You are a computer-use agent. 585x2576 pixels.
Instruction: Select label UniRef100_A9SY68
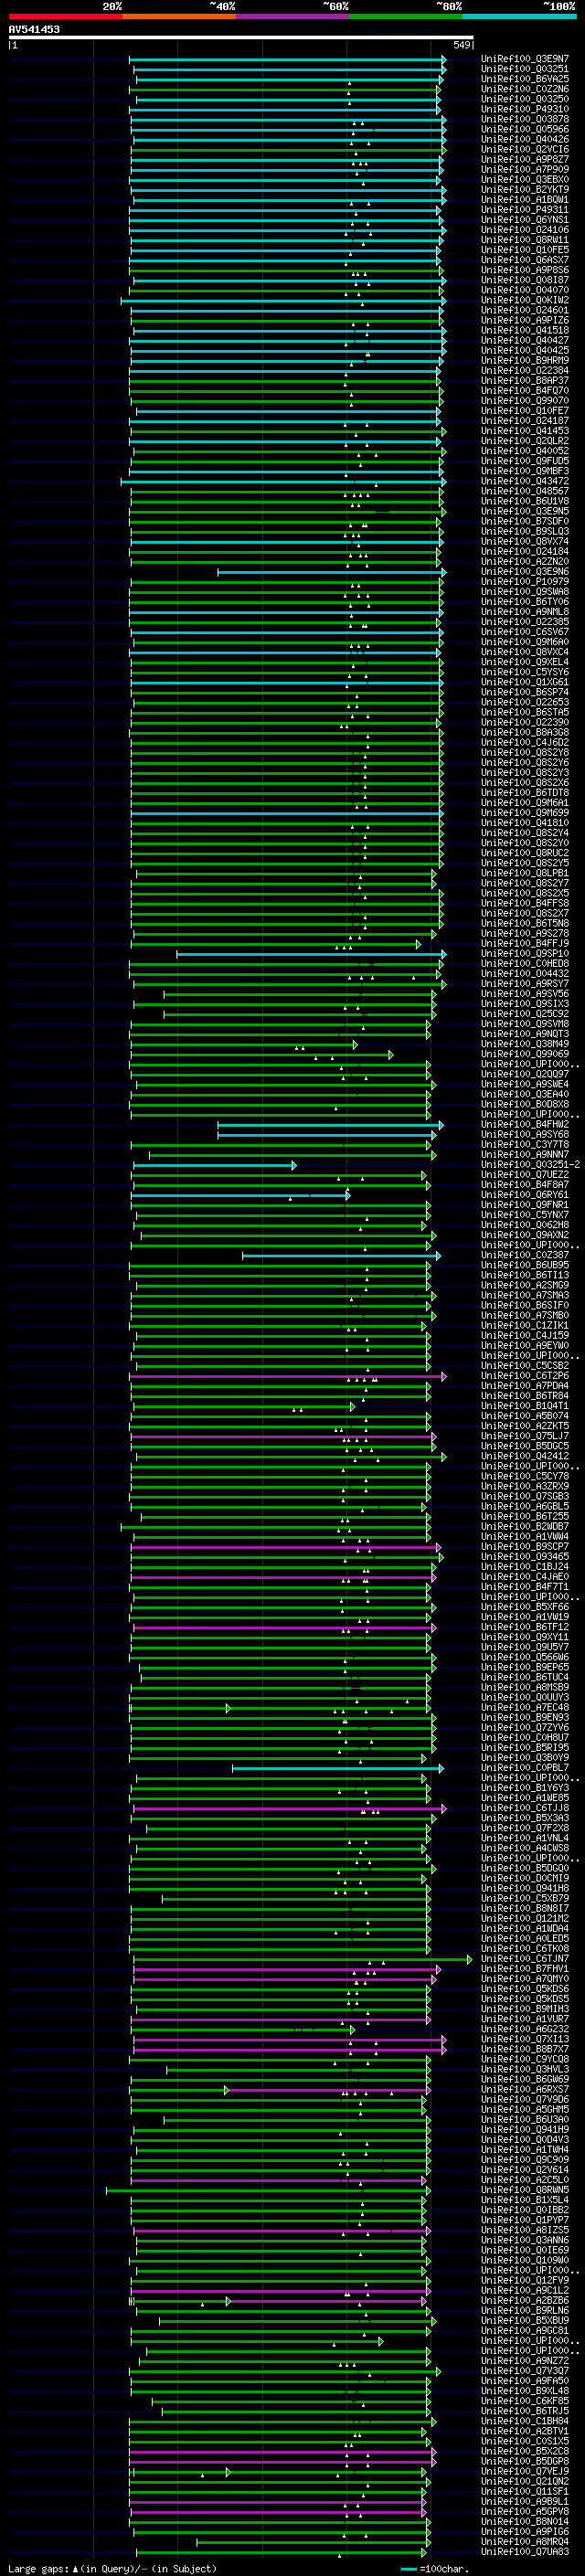[525, 1135]
